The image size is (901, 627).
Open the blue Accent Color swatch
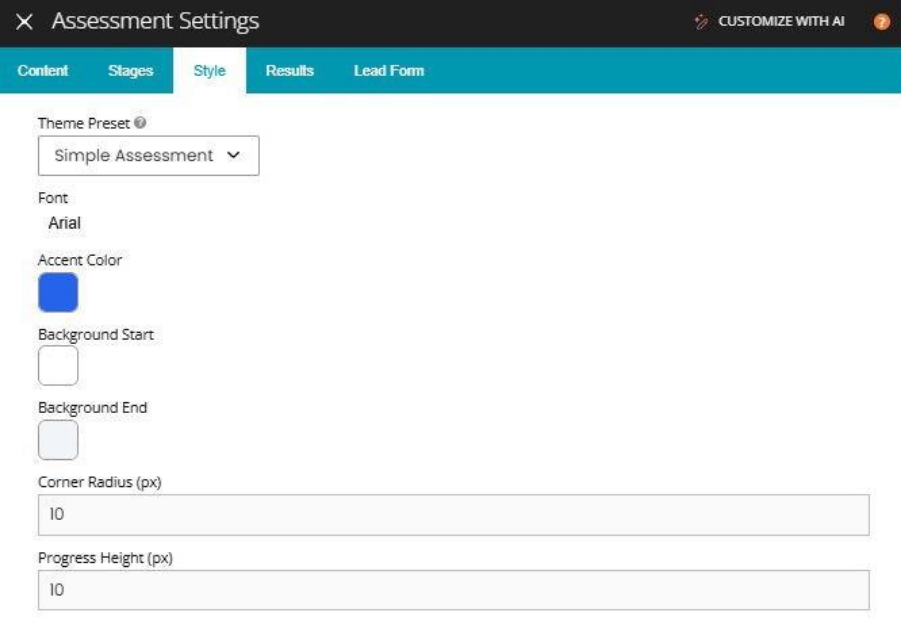click(x=58, y=293)
